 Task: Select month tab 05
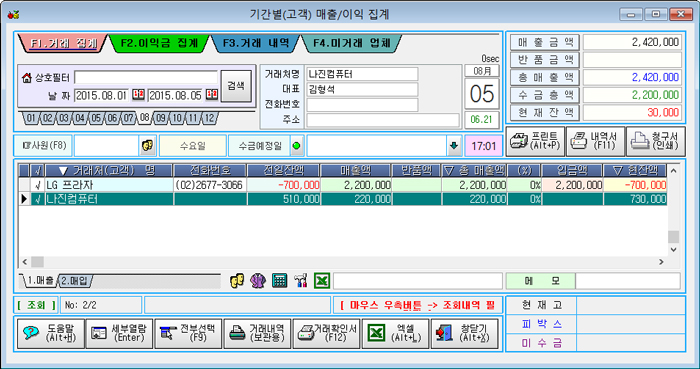point(96,118)
